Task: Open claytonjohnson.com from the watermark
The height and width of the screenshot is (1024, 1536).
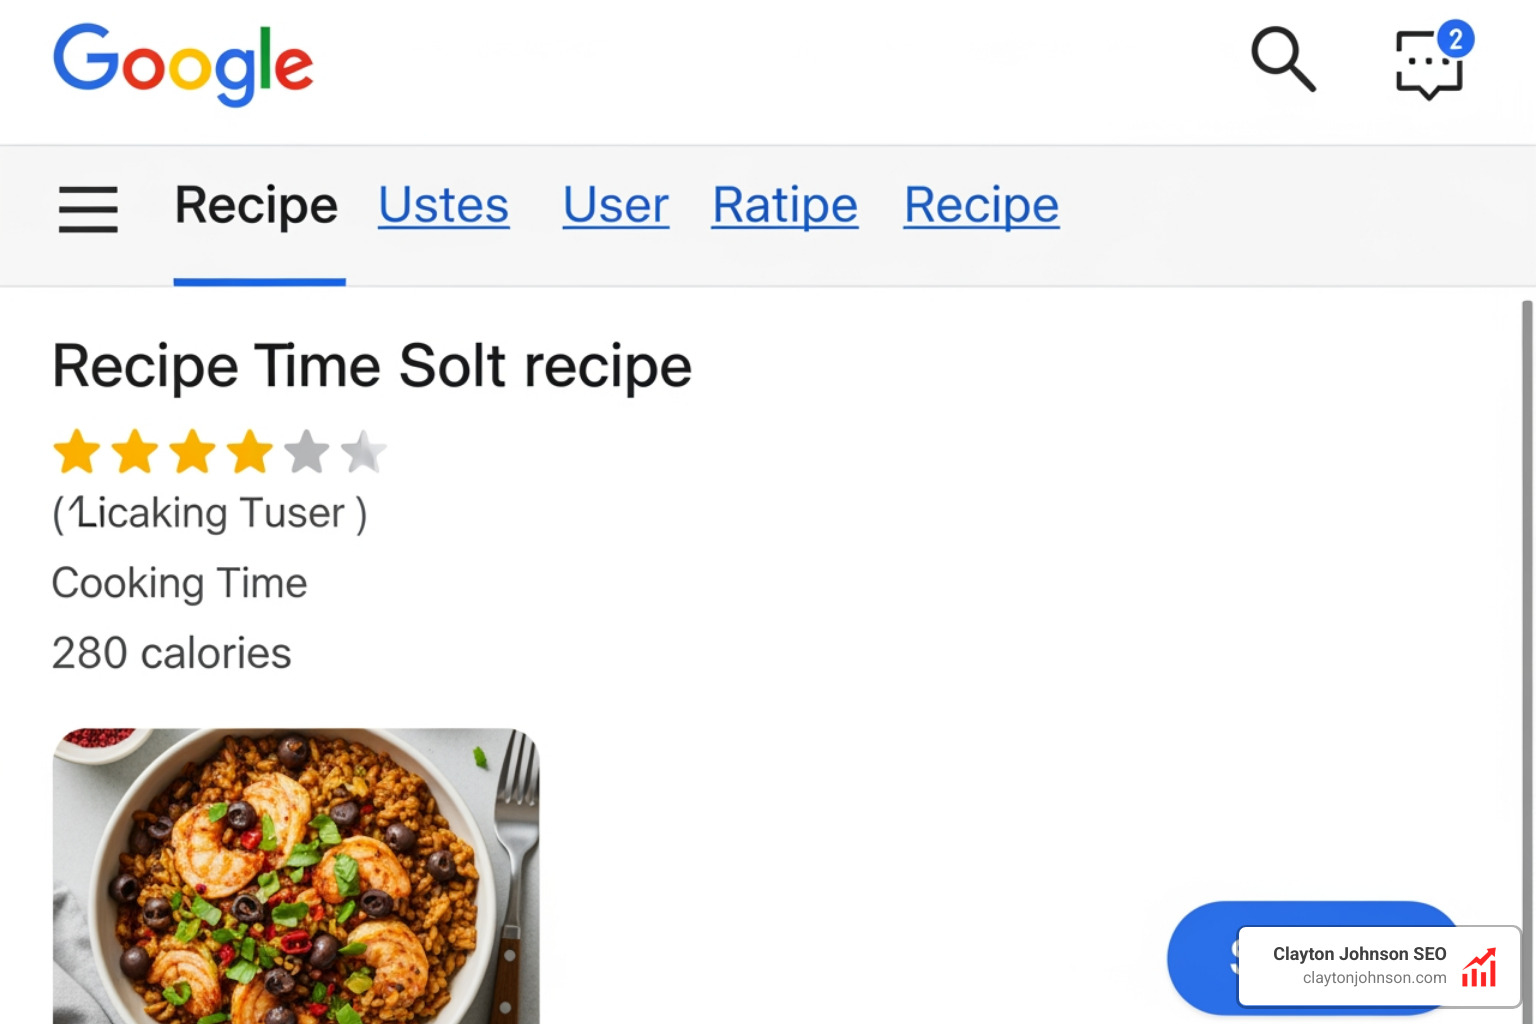Action: pyautogui.click(x=1375, y=979)
